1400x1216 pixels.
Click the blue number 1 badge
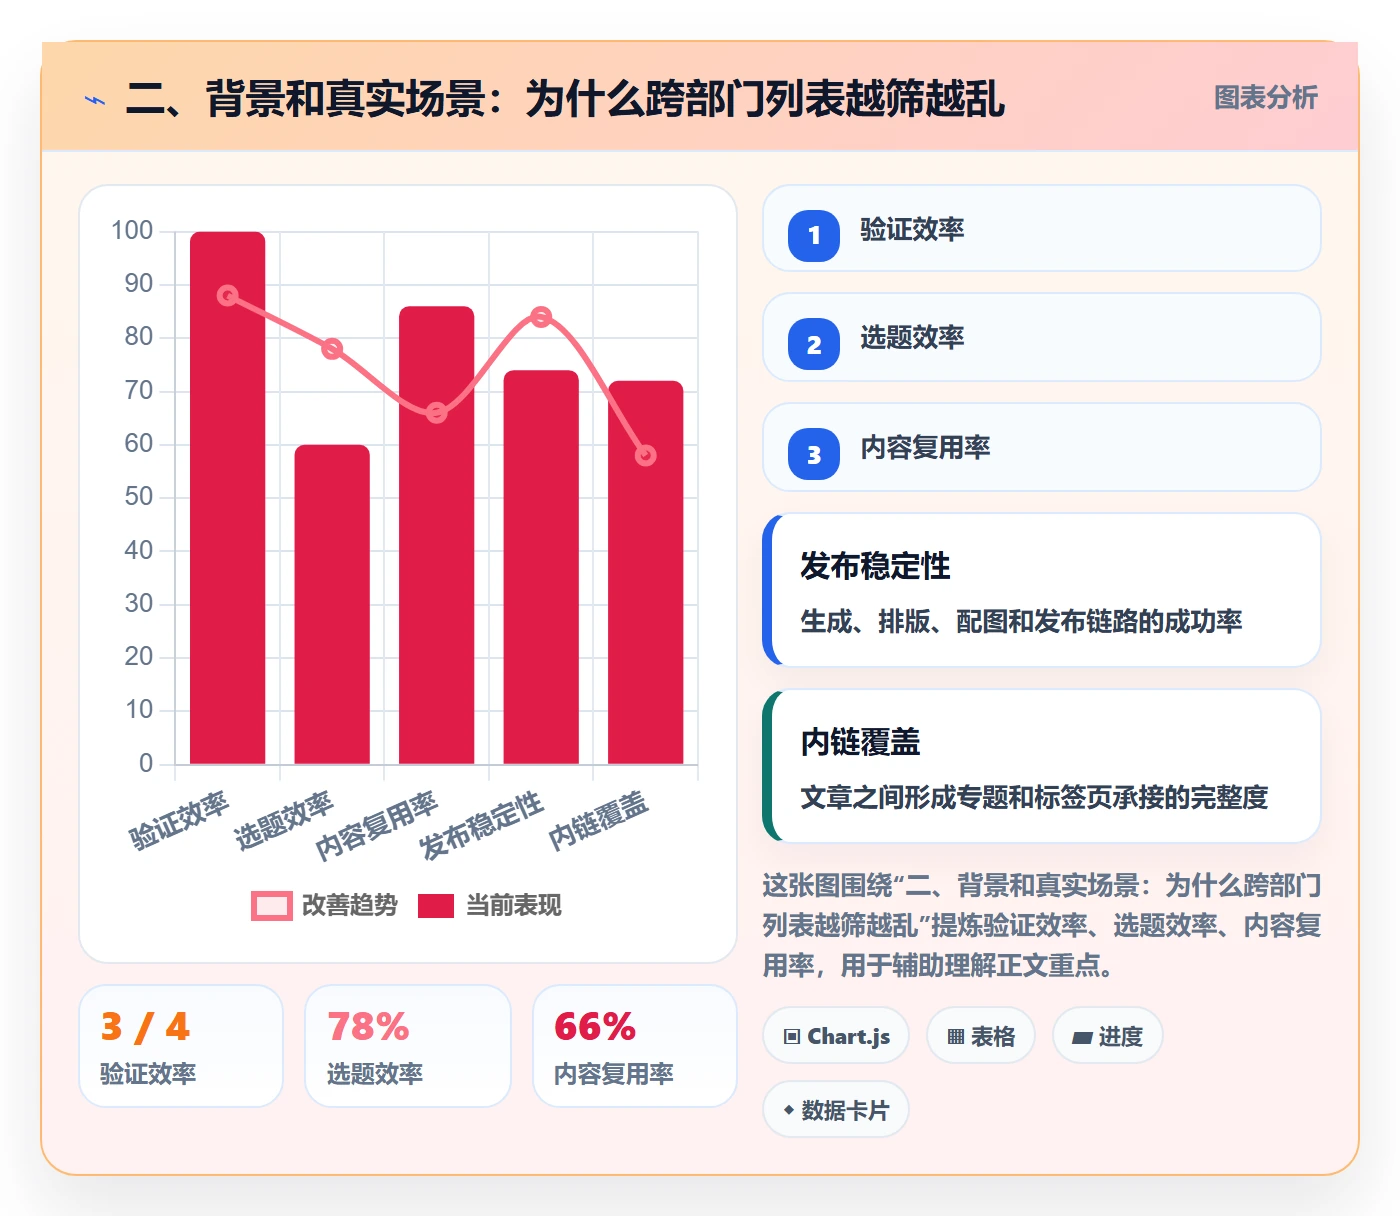[814, 236]
